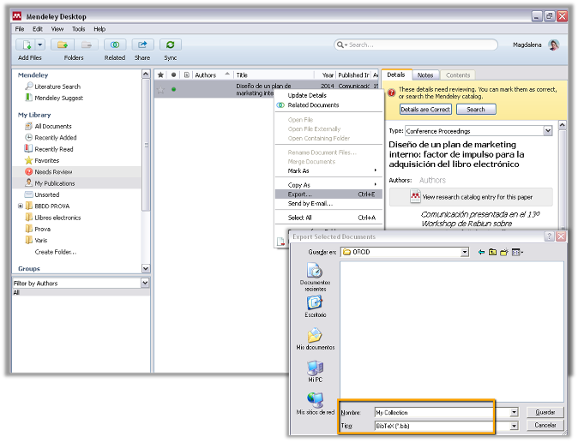Open the Filter by Authors dropdown

[145, 283]
